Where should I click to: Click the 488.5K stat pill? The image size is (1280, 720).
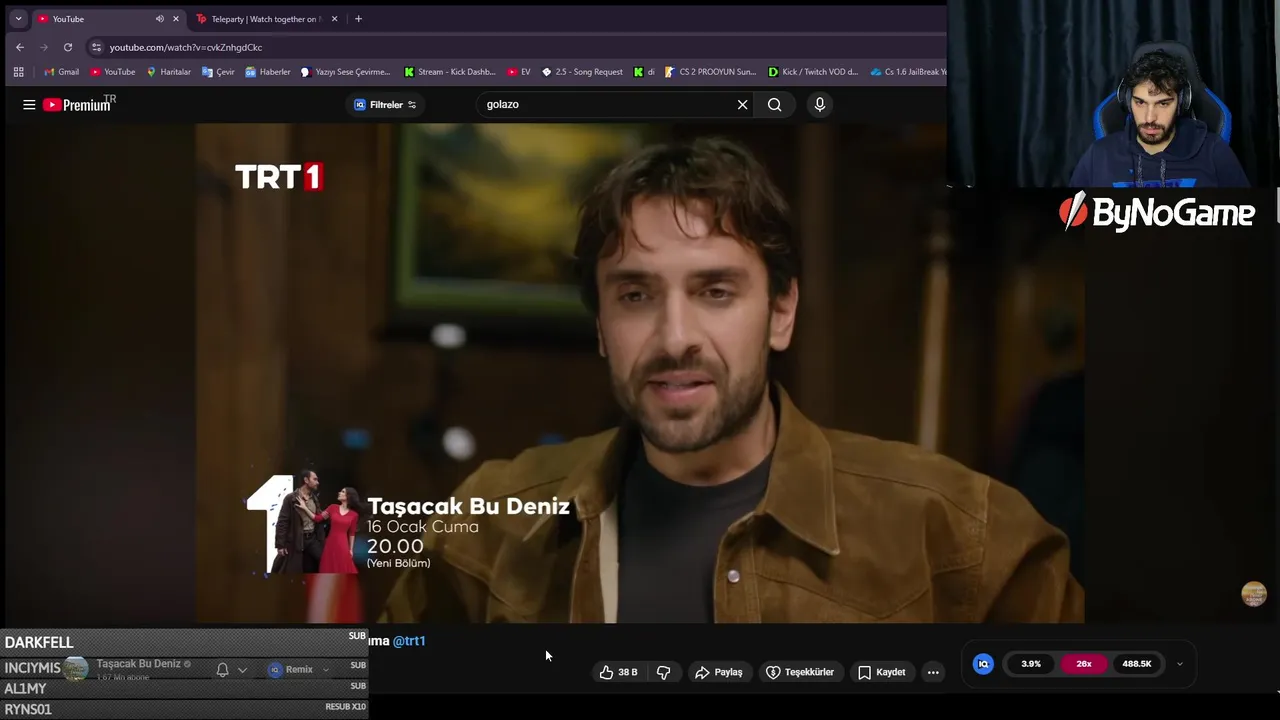[x=1137, y=664]
